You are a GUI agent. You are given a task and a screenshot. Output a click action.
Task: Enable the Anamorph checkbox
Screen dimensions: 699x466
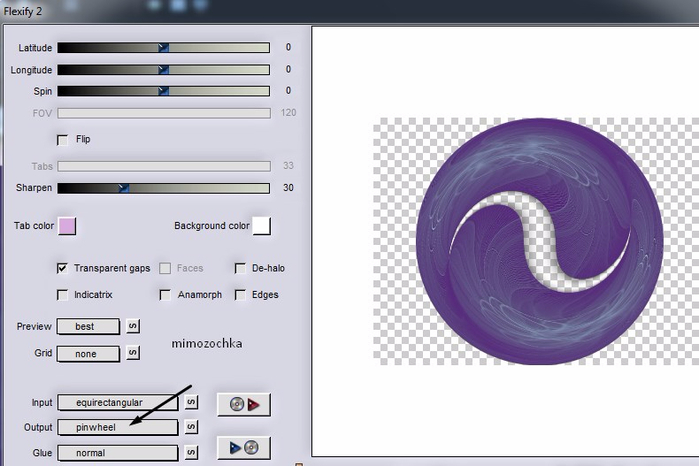click(165, 295)
